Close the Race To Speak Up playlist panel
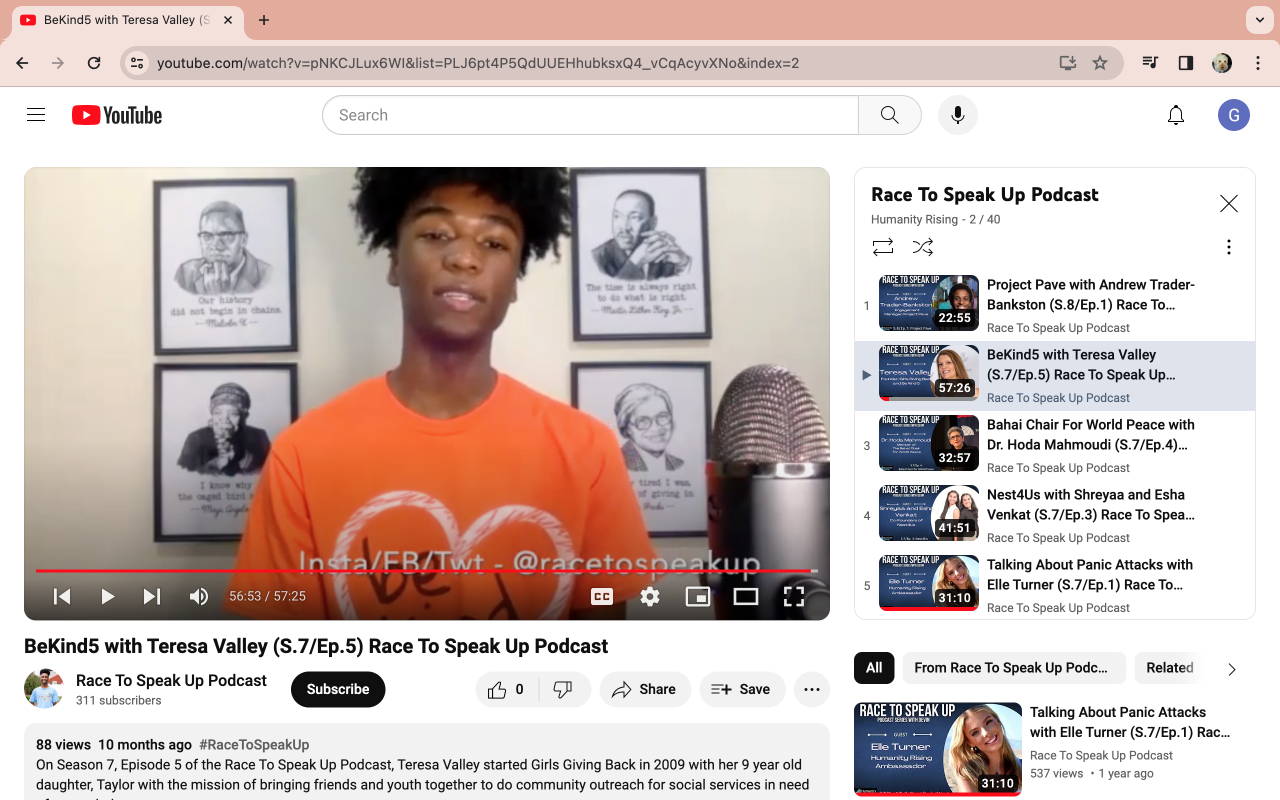 [x=1229, y=204]
